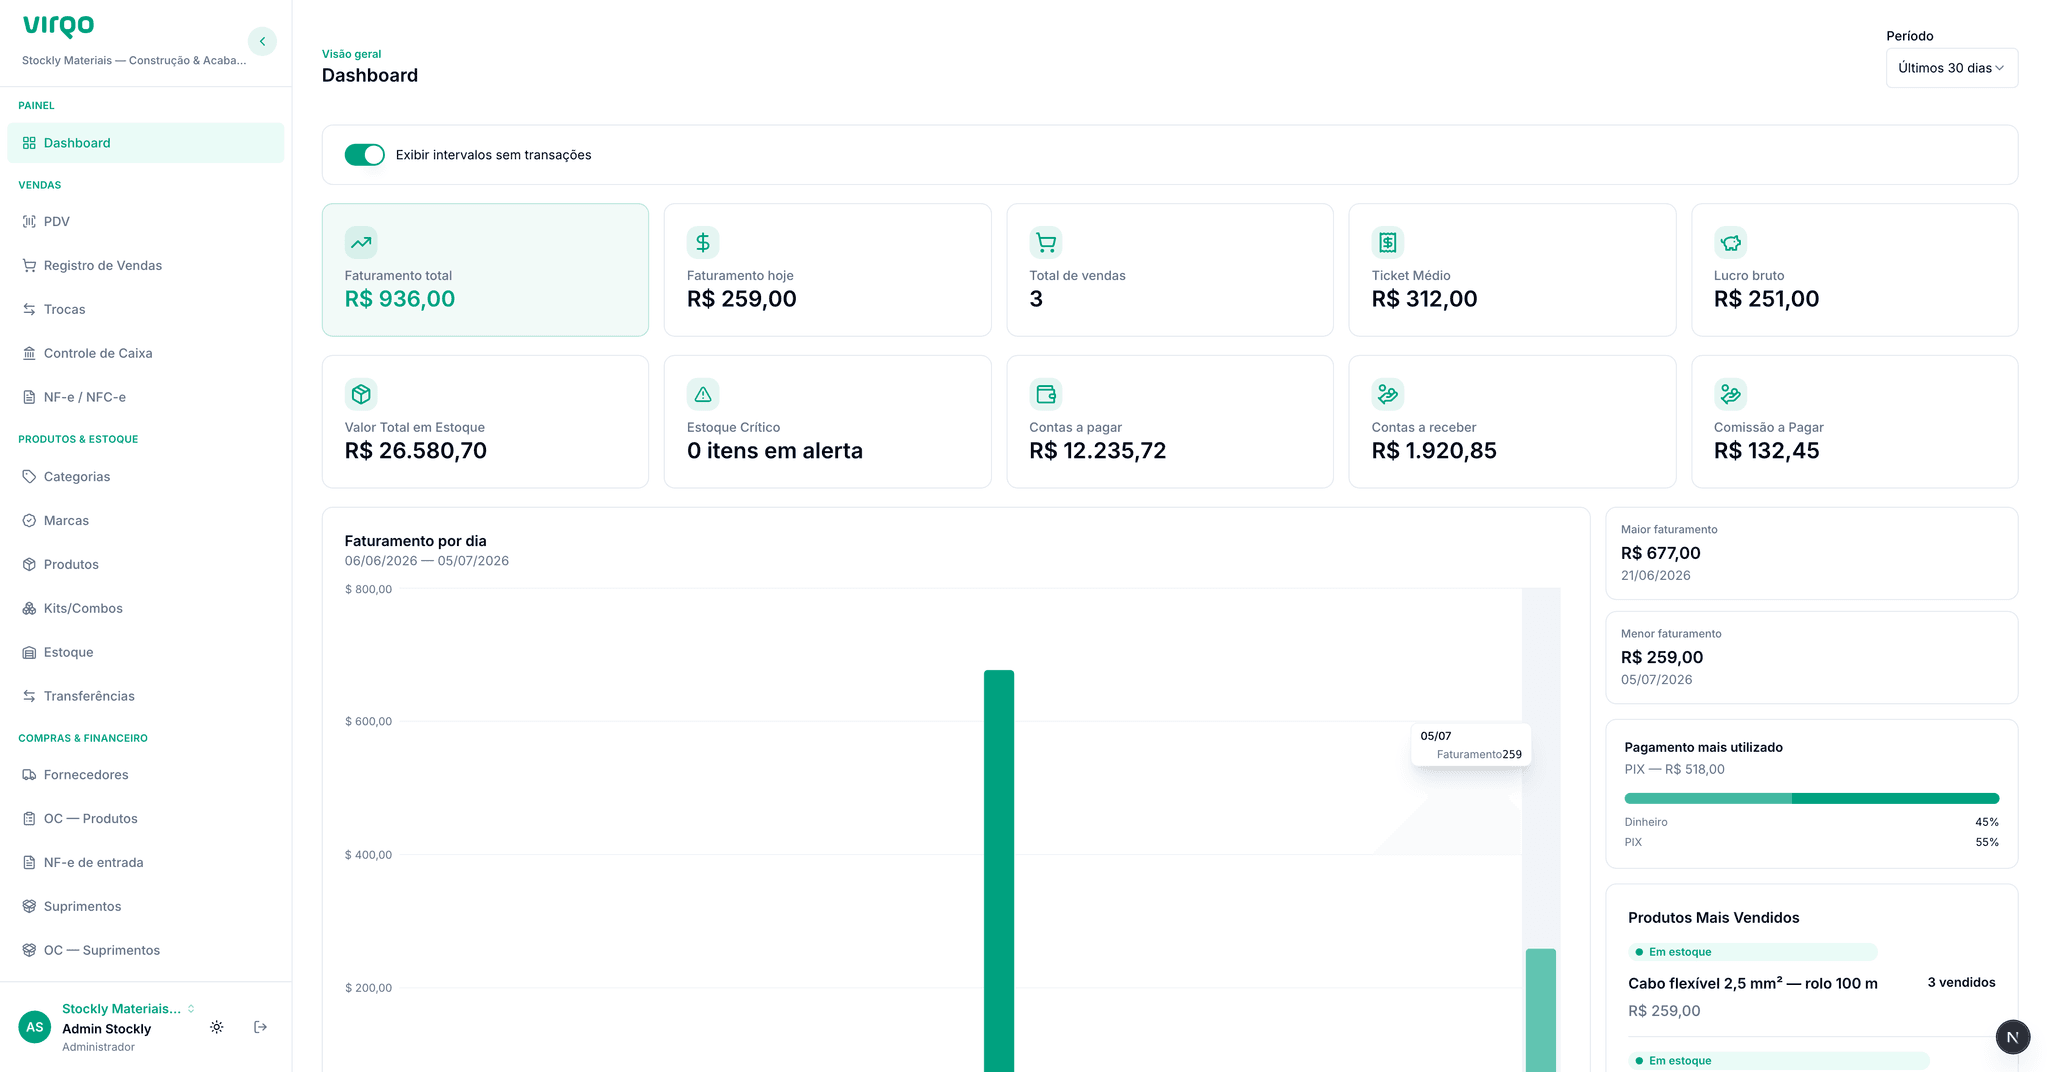
Task: Click the Controle de Caixa bank icon
Action: (x=29, y=353)
